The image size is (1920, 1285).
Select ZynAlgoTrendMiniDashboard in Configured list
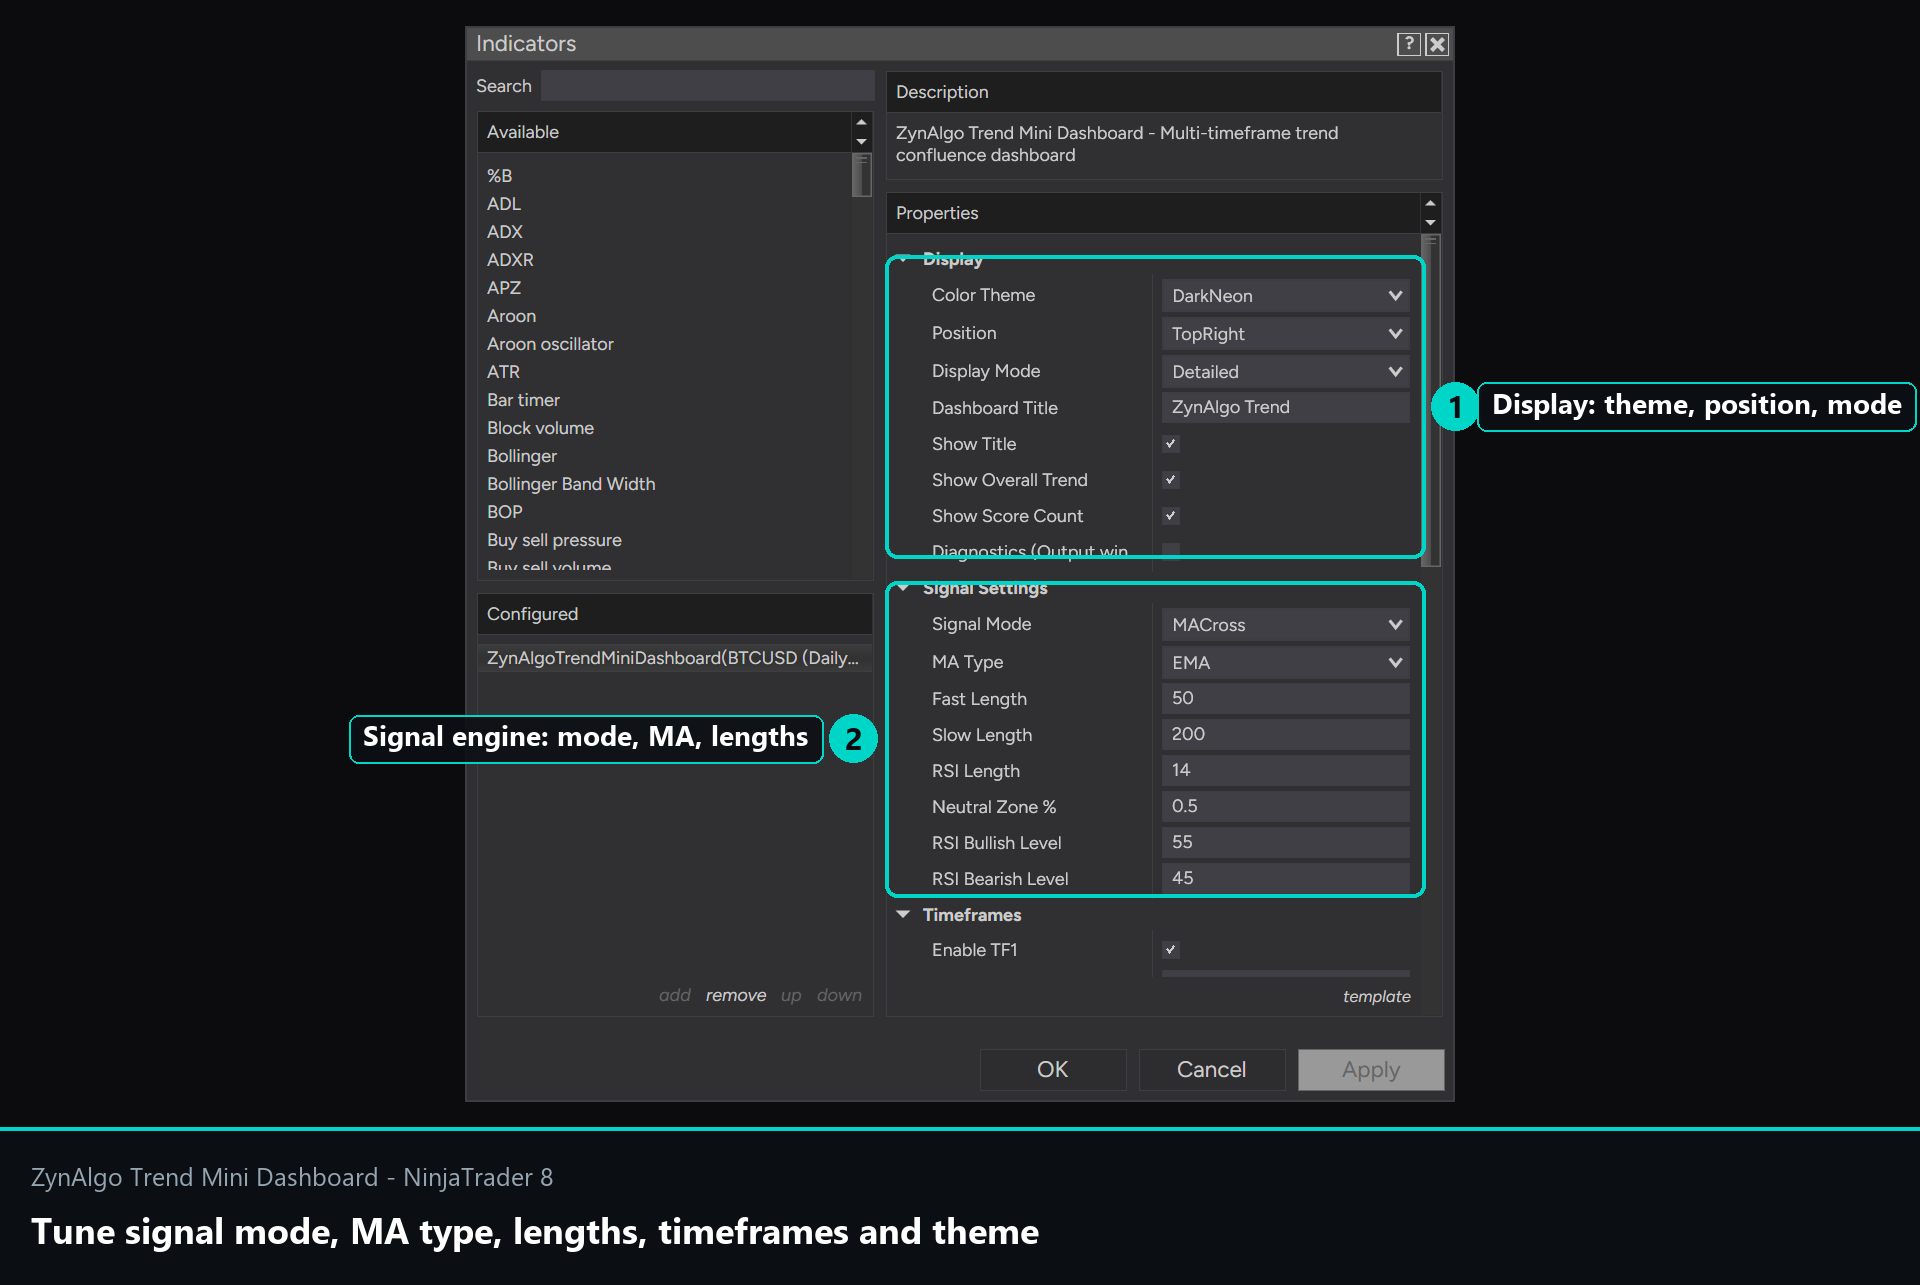tap(674, 658)
